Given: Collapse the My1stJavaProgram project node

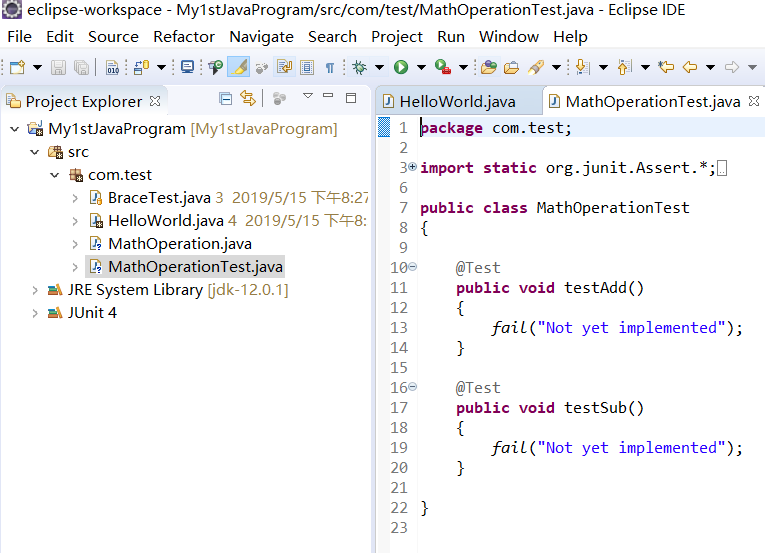Looking at the screenshot, I should [x=15, y=129].
